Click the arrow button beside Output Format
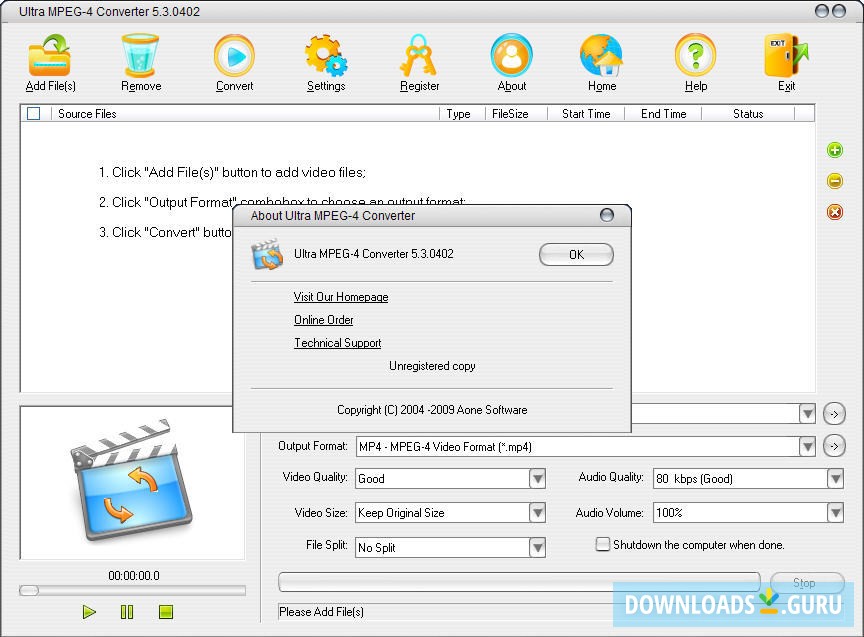 click(x=834, y=446)
